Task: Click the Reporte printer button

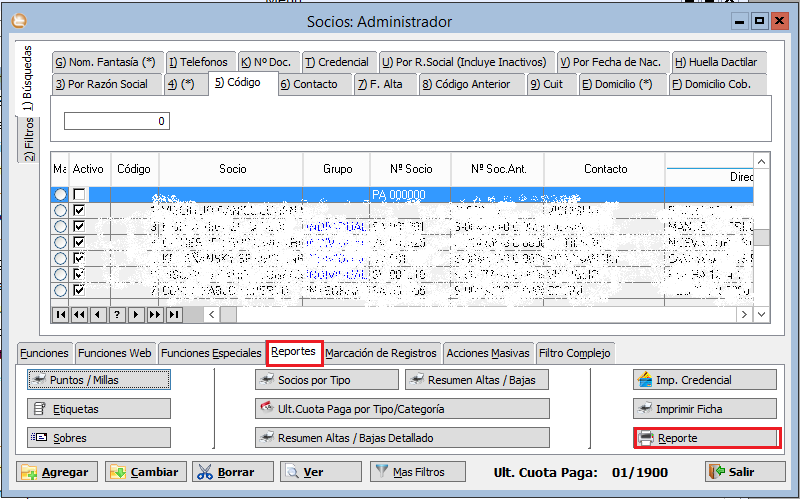Action: 706,438
